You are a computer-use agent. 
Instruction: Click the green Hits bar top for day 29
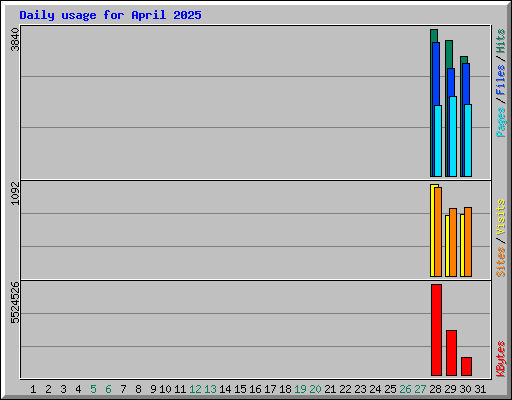(x=449, y=53)
